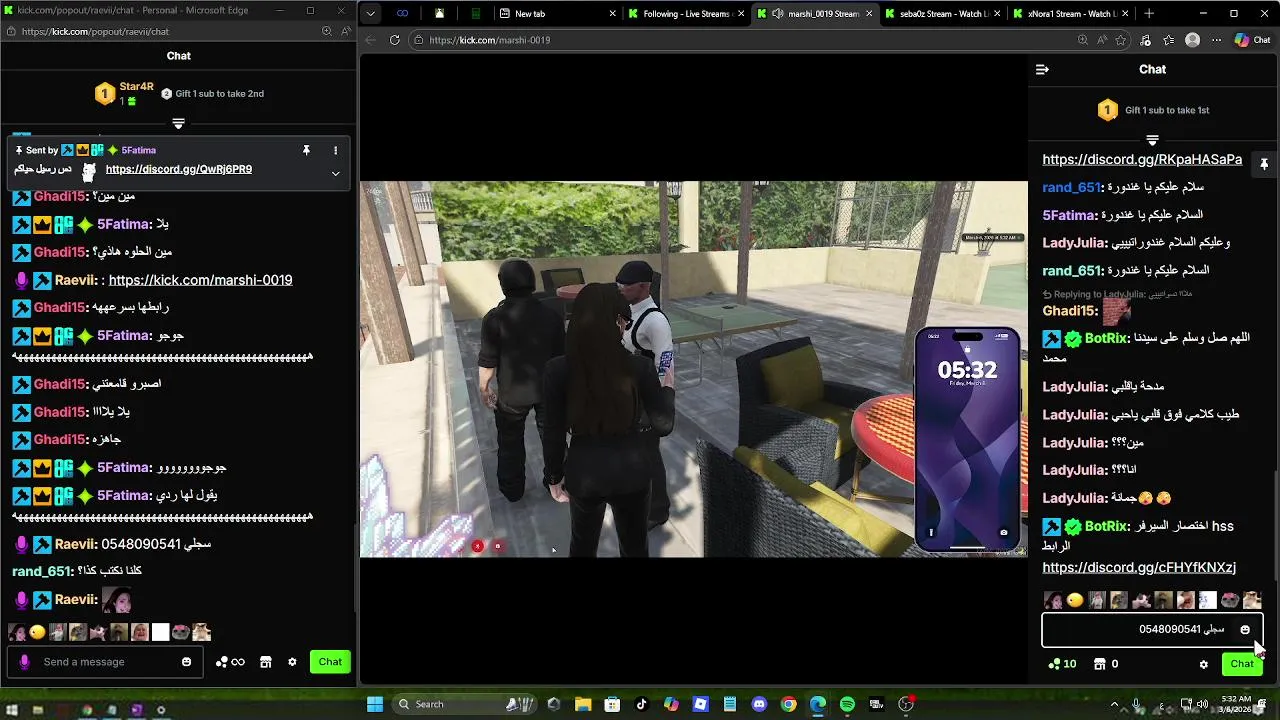1280x720 pixels.
Task: Open Windows Start menu
Action: pos(375,704)
